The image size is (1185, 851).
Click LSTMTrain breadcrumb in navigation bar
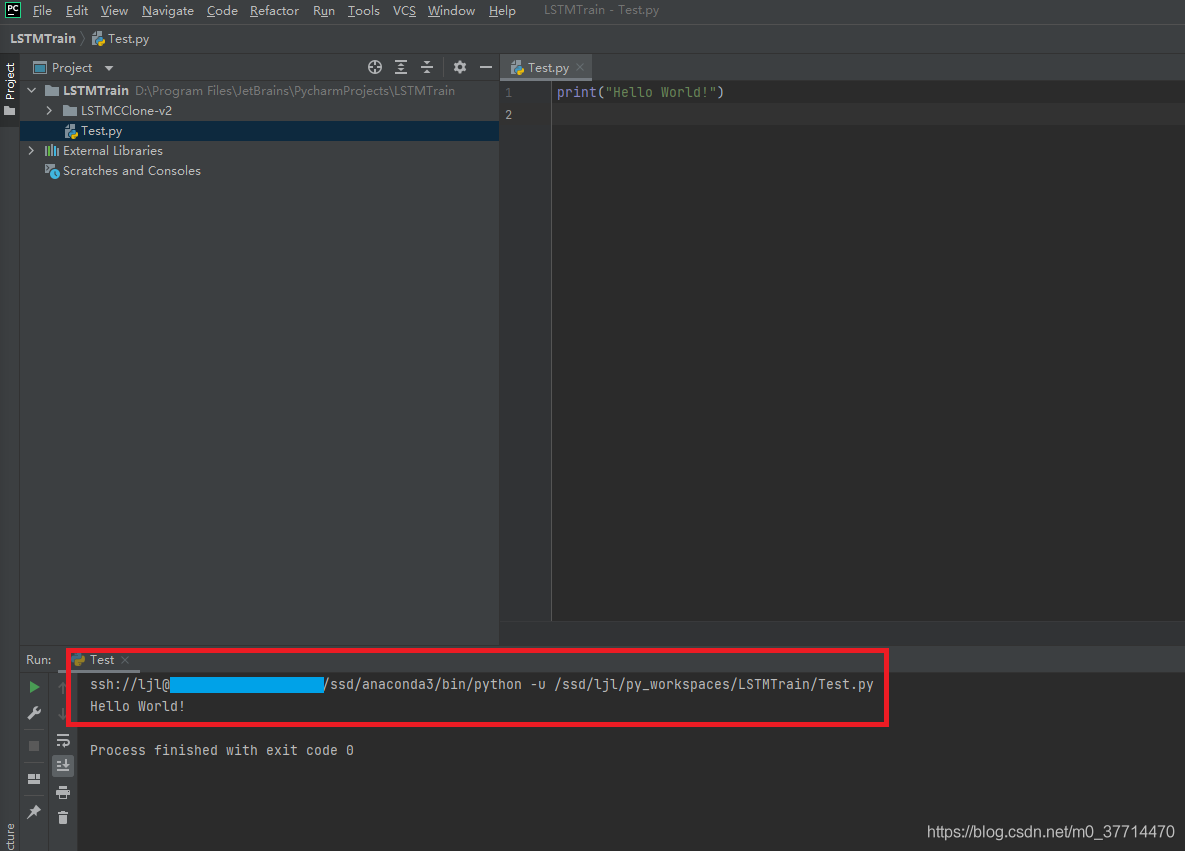(43, 39)
